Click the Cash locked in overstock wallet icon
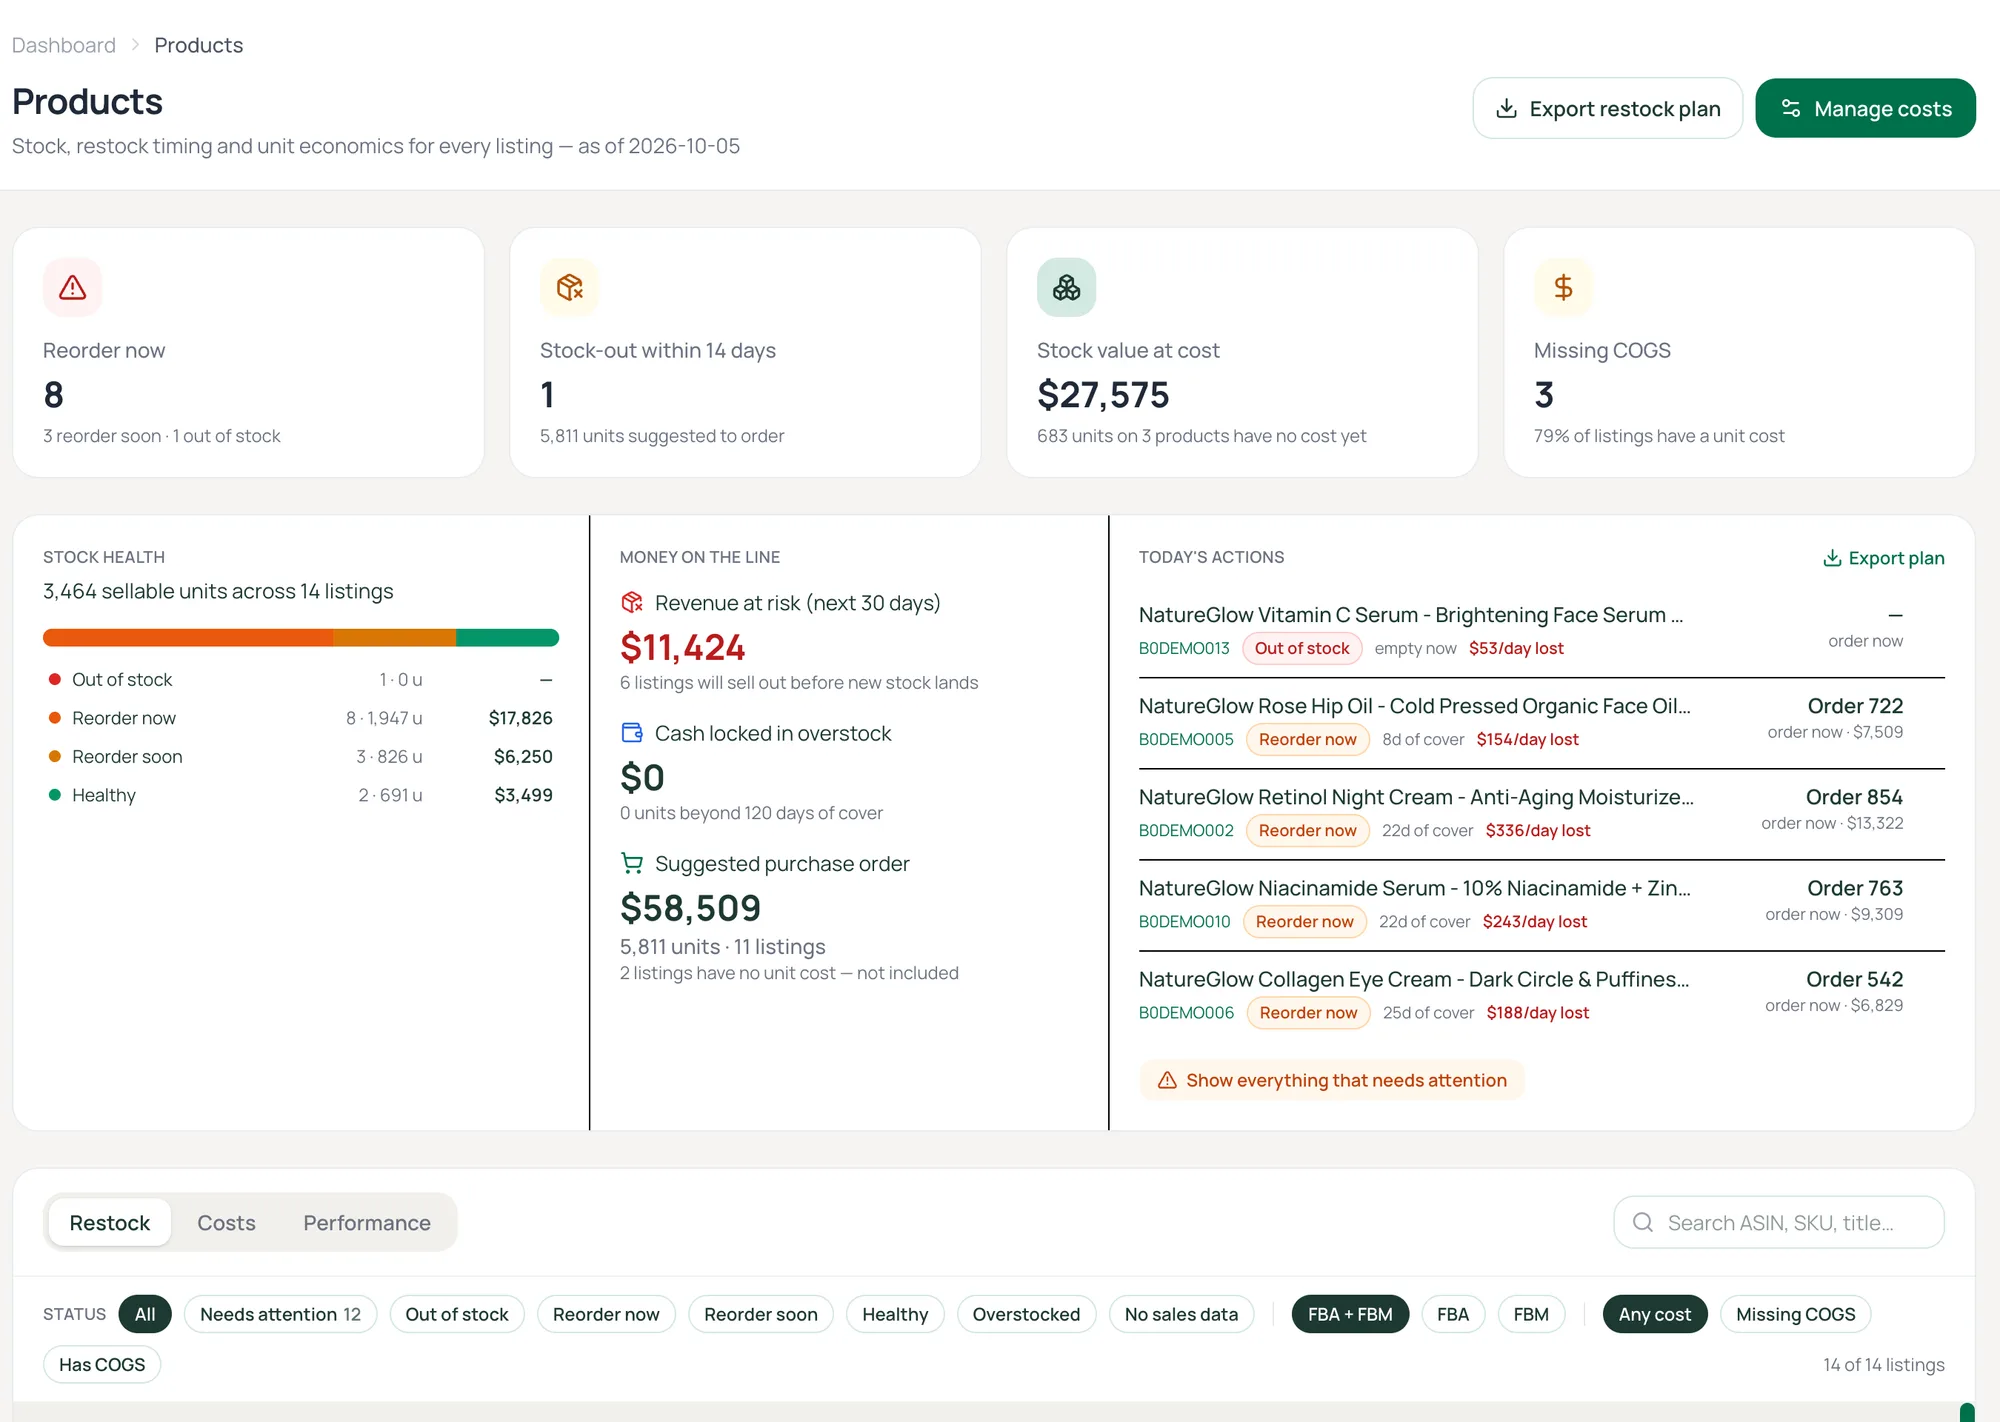 (632, 733)
